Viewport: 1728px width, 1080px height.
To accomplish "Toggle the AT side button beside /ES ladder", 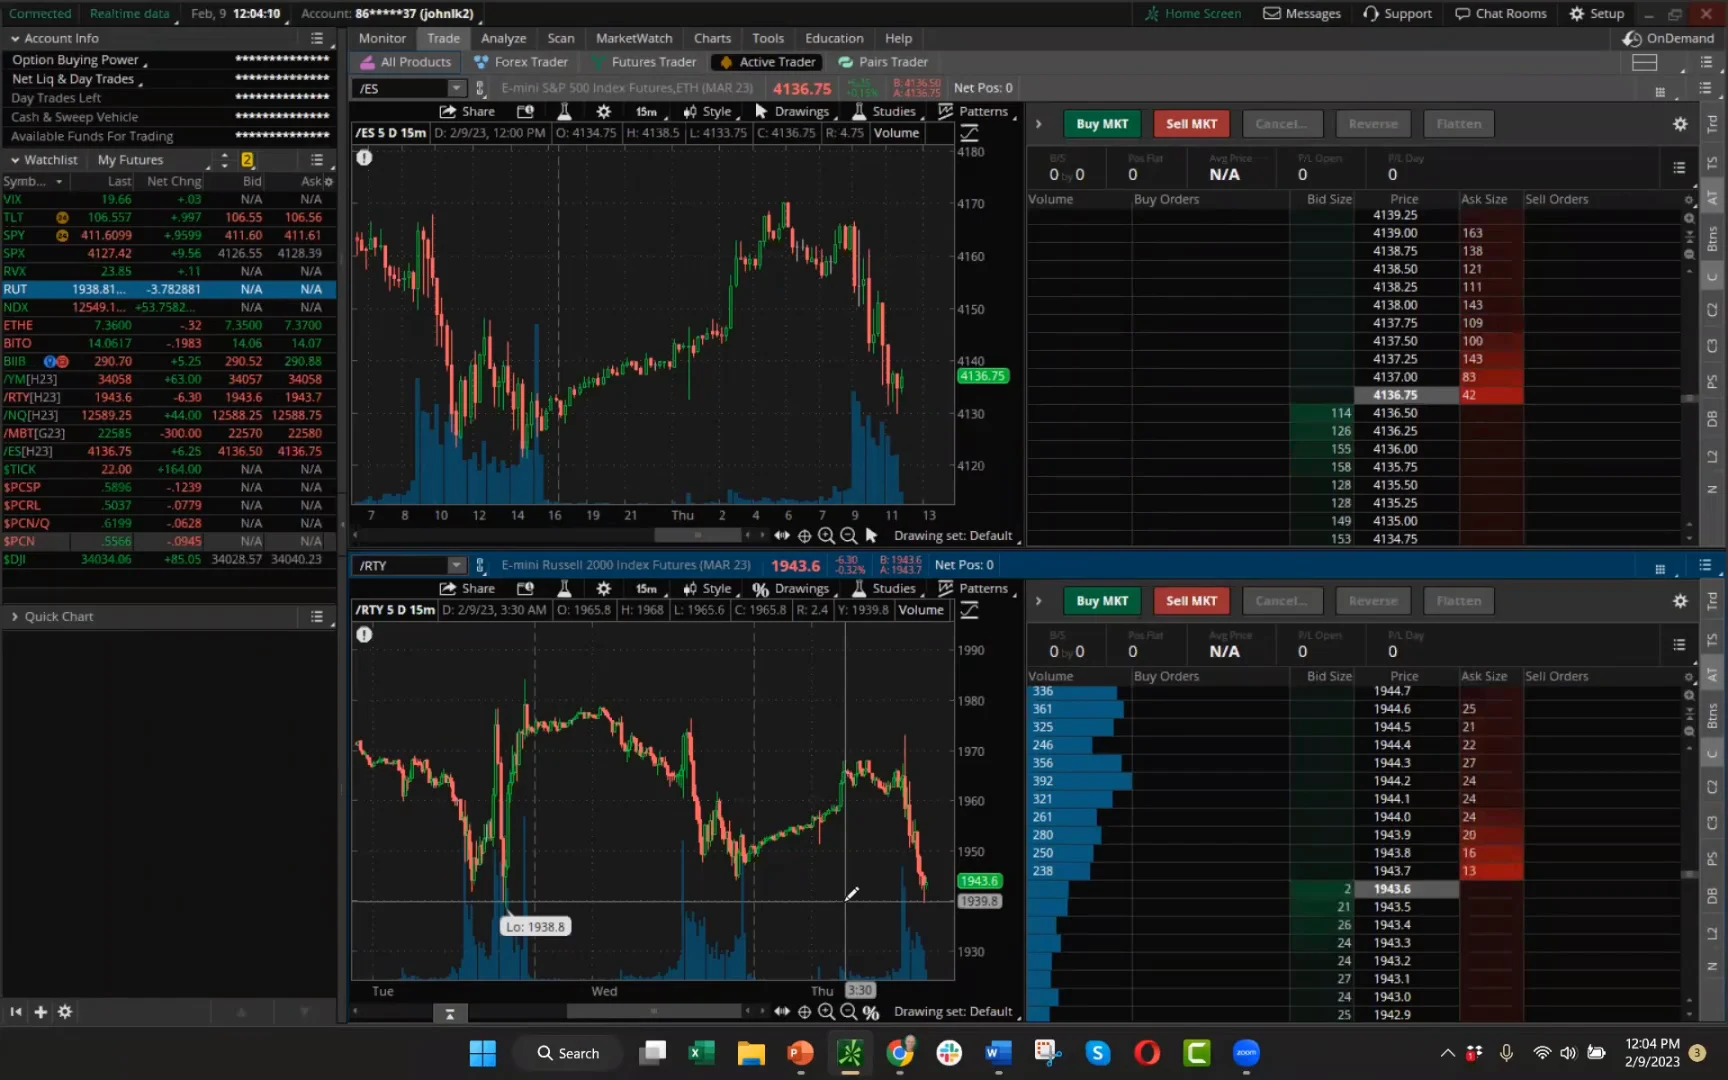I will [x=1712, y=198].
